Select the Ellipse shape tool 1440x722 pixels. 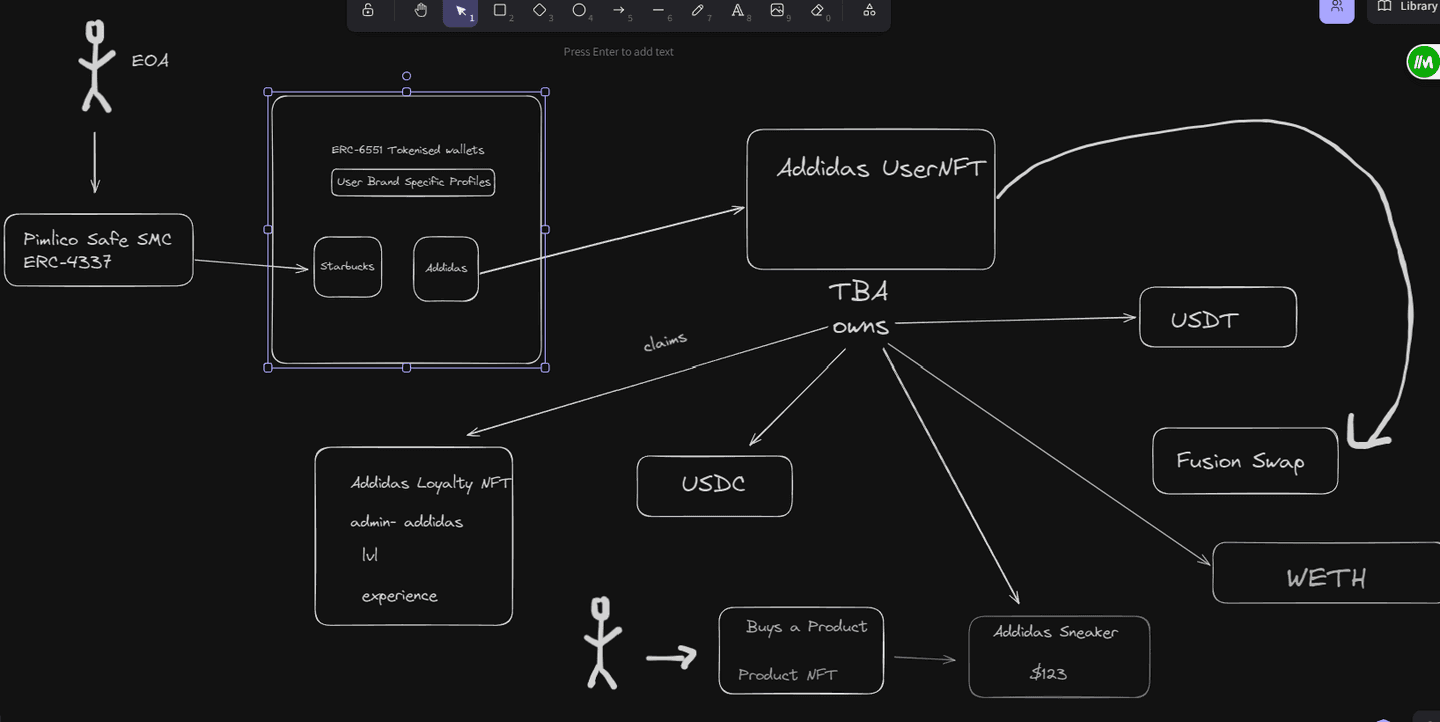(579, 10)
